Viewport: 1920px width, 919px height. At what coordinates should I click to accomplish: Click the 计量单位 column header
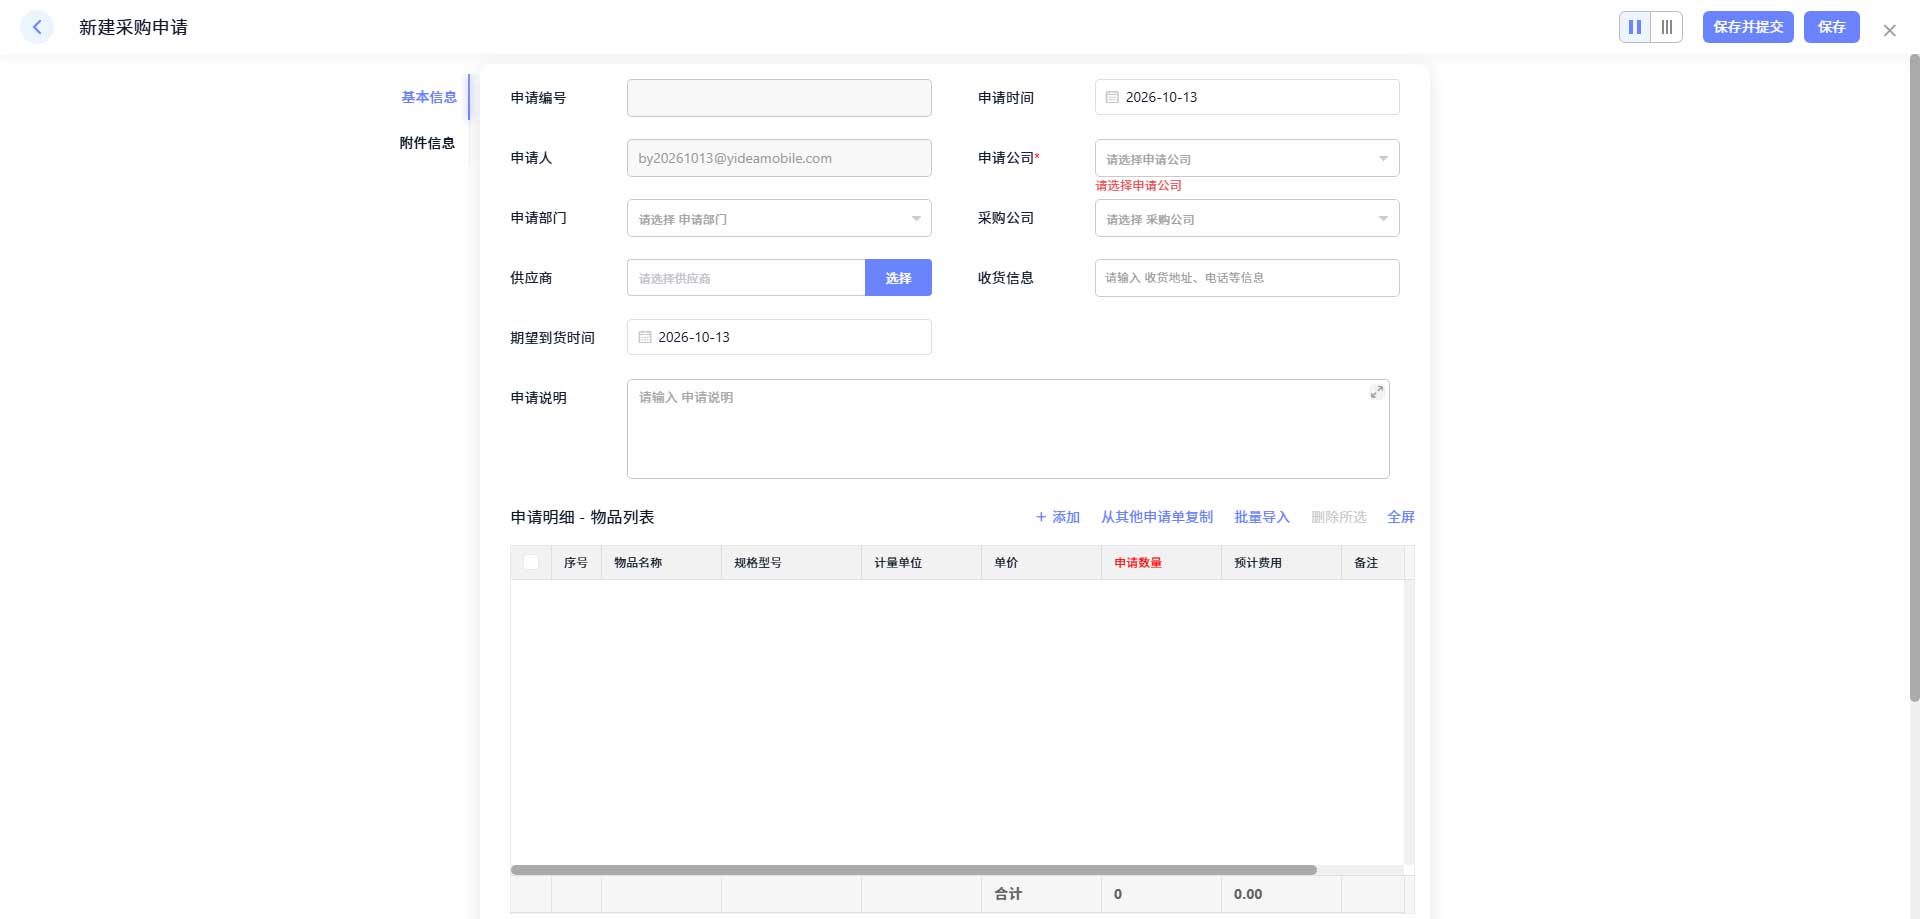[921, 562]
